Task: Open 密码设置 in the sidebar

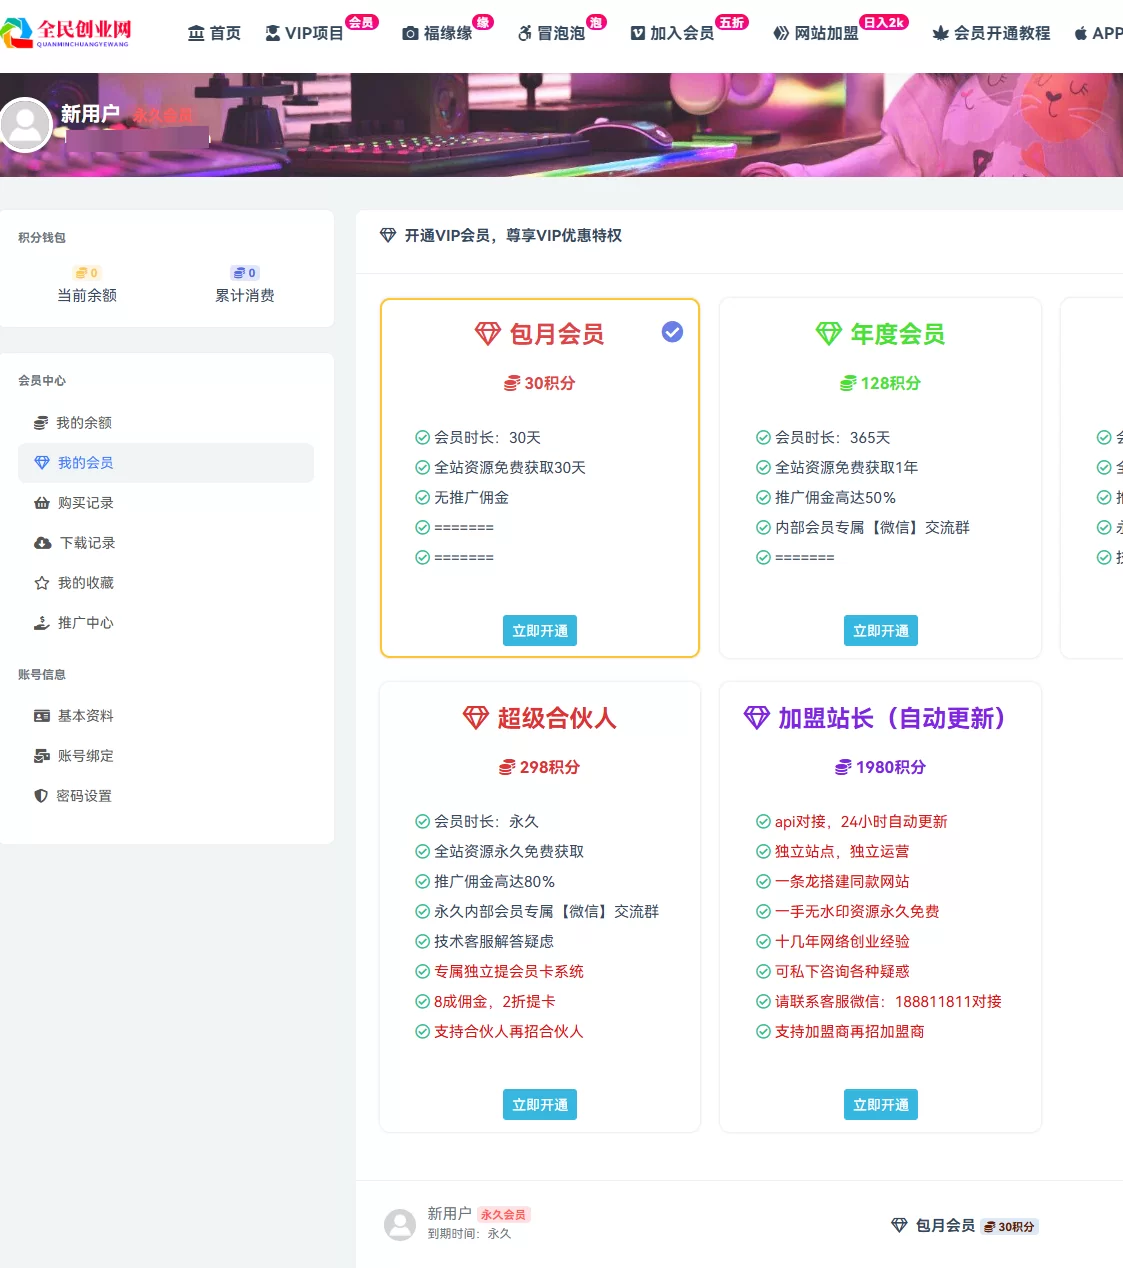Action: [x=166, y=796]
